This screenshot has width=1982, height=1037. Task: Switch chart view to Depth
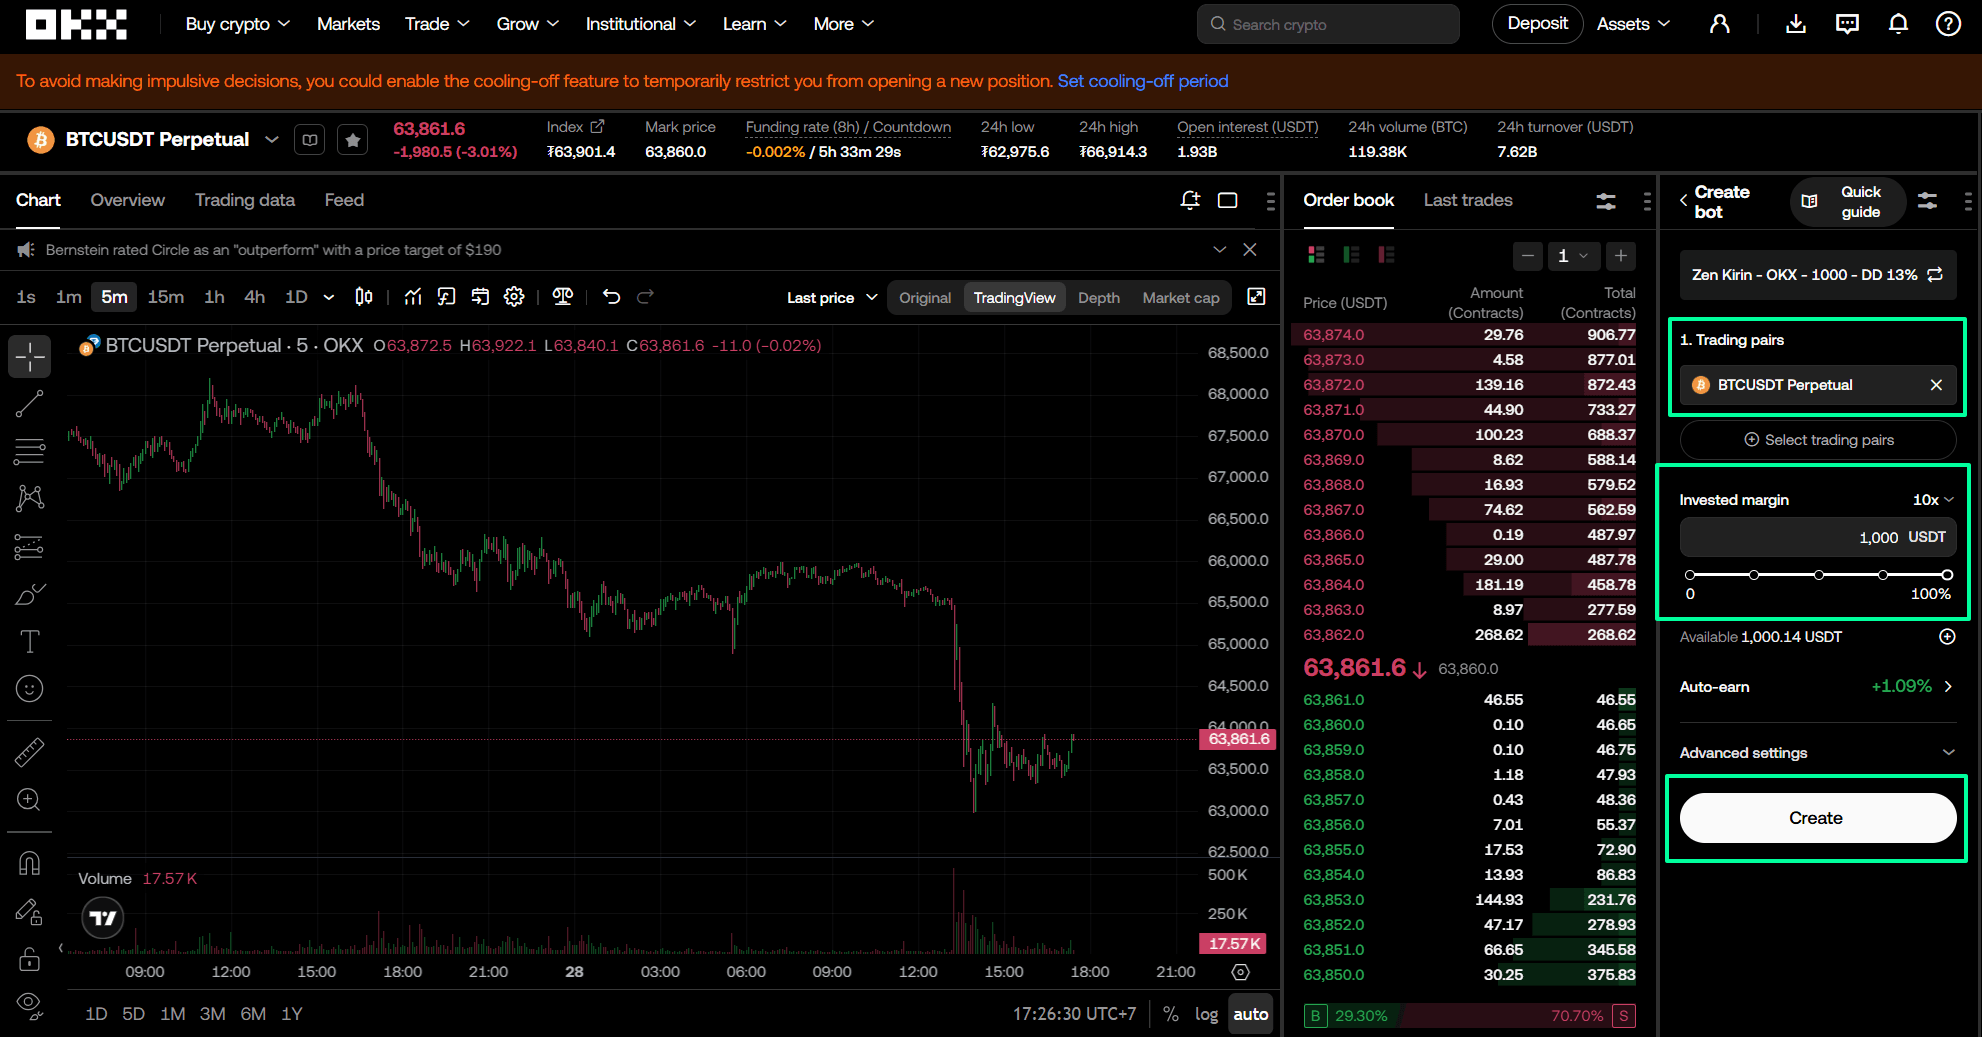1098,298
